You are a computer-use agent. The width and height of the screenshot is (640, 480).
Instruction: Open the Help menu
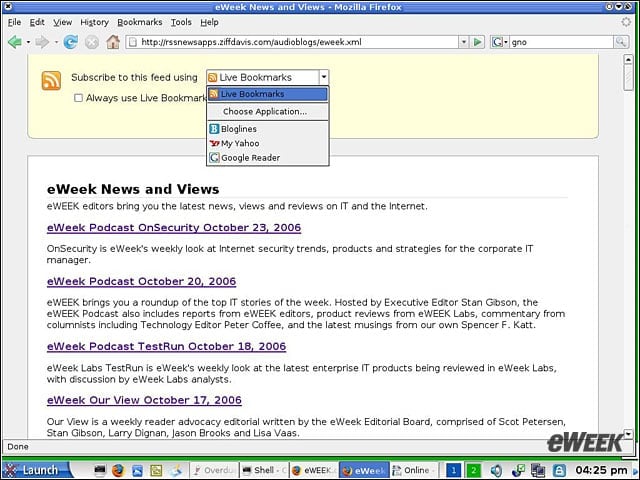coord(209,22)
